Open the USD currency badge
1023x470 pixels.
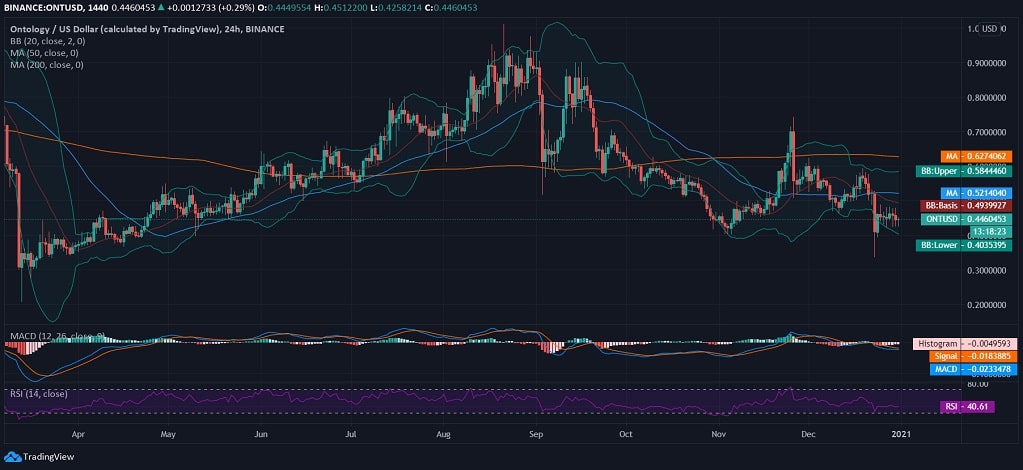pos(990,29)
